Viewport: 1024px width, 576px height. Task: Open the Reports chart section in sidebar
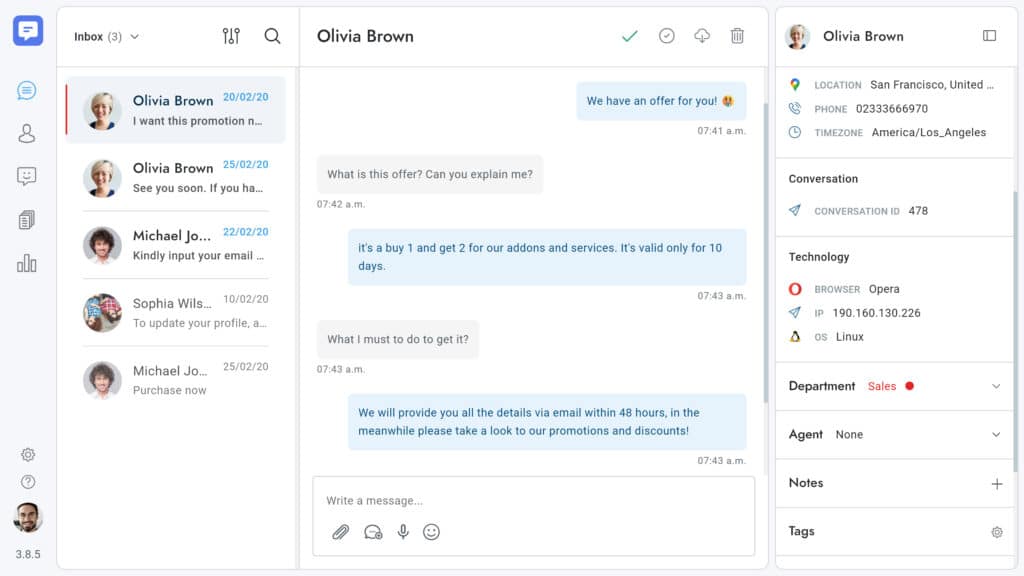(27, 263)
